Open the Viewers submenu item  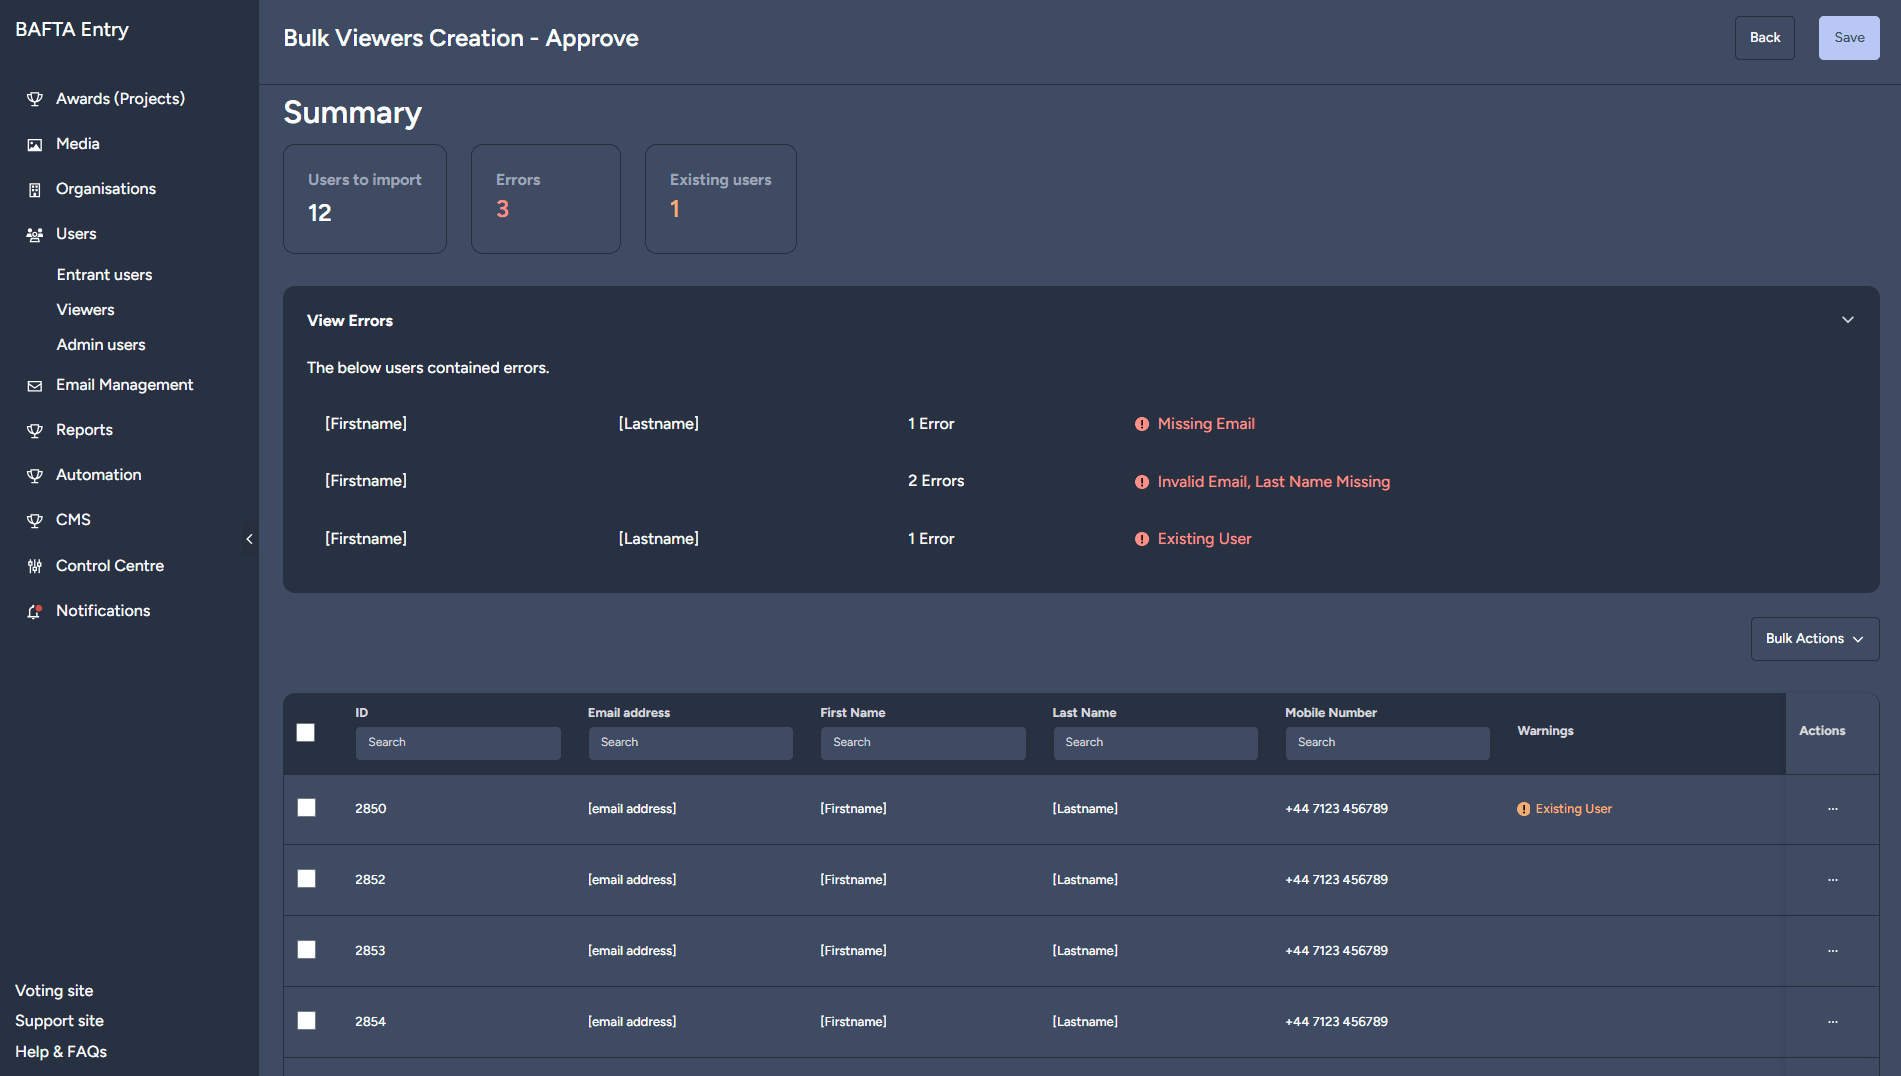86,310
